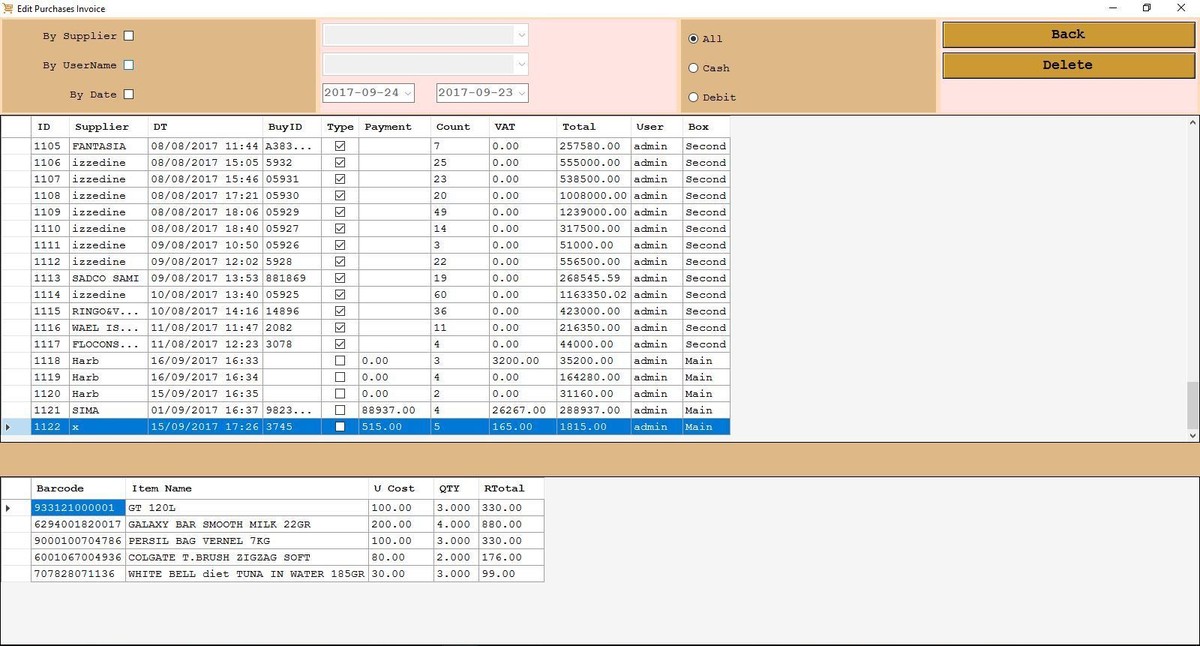Tick the By UserName checkbox
Viewport: 1200px width, 646px height.
128,66
